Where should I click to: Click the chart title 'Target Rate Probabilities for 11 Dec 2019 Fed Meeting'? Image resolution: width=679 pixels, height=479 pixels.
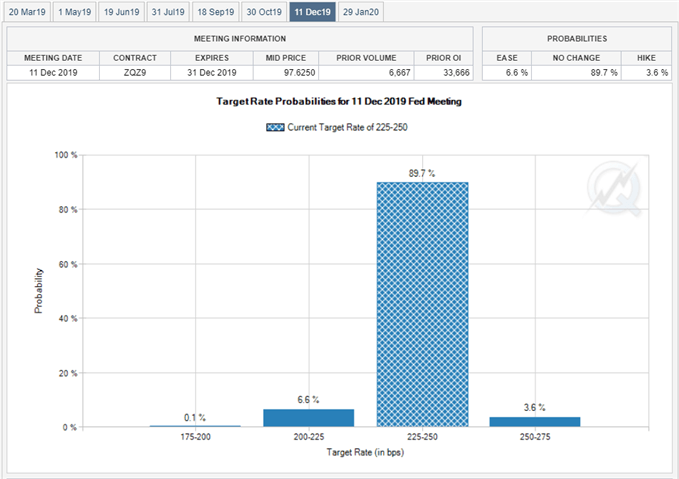[339, 101]
